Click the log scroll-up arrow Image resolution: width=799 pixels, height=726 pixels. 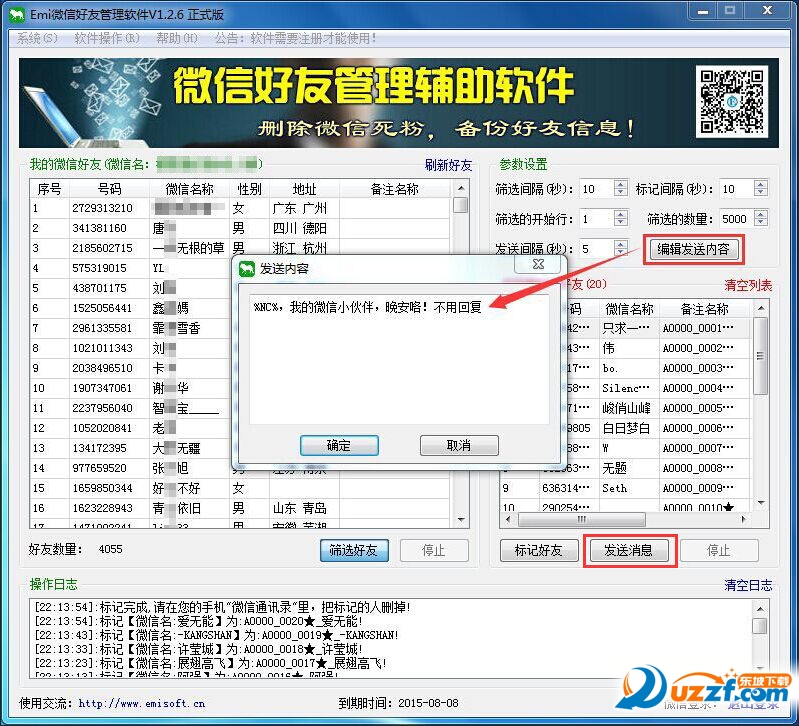[x=760, y=609]
